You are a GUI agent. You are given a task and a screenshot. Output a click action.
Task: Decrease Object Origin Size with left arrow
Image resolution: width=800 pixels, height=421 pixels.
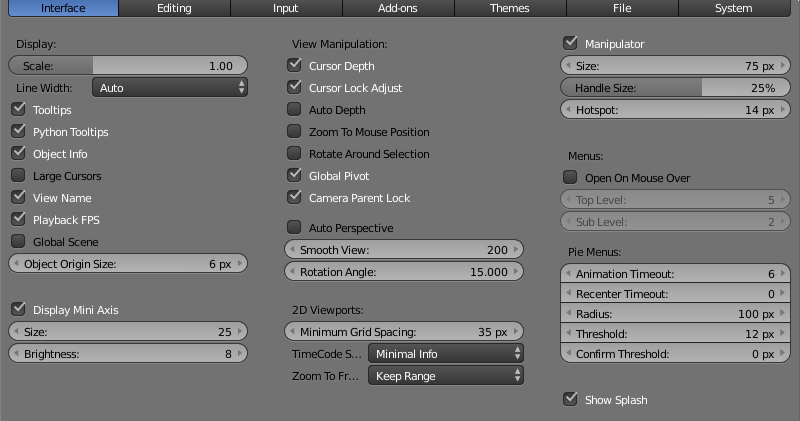tap(15, 264)
